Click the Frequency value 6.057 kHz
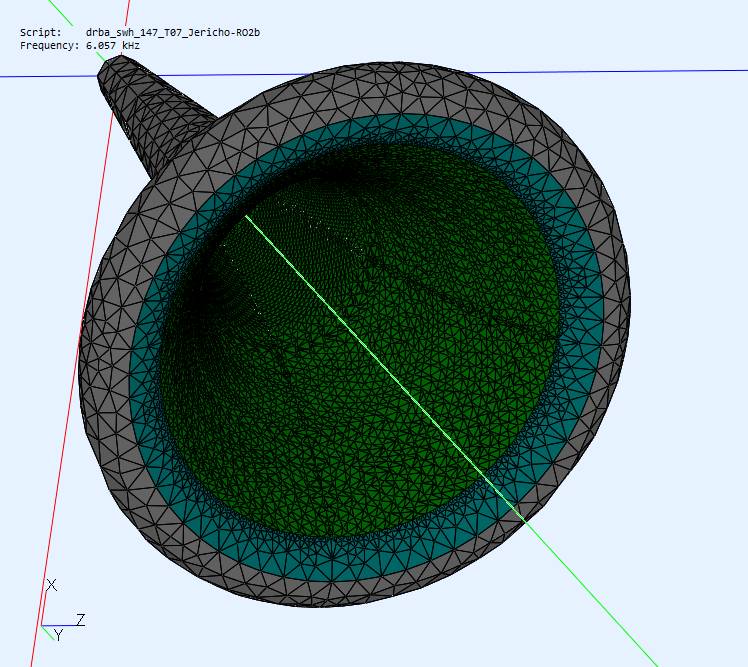The width and height of the screenshot is (748, 667). (x=113, y=45)
